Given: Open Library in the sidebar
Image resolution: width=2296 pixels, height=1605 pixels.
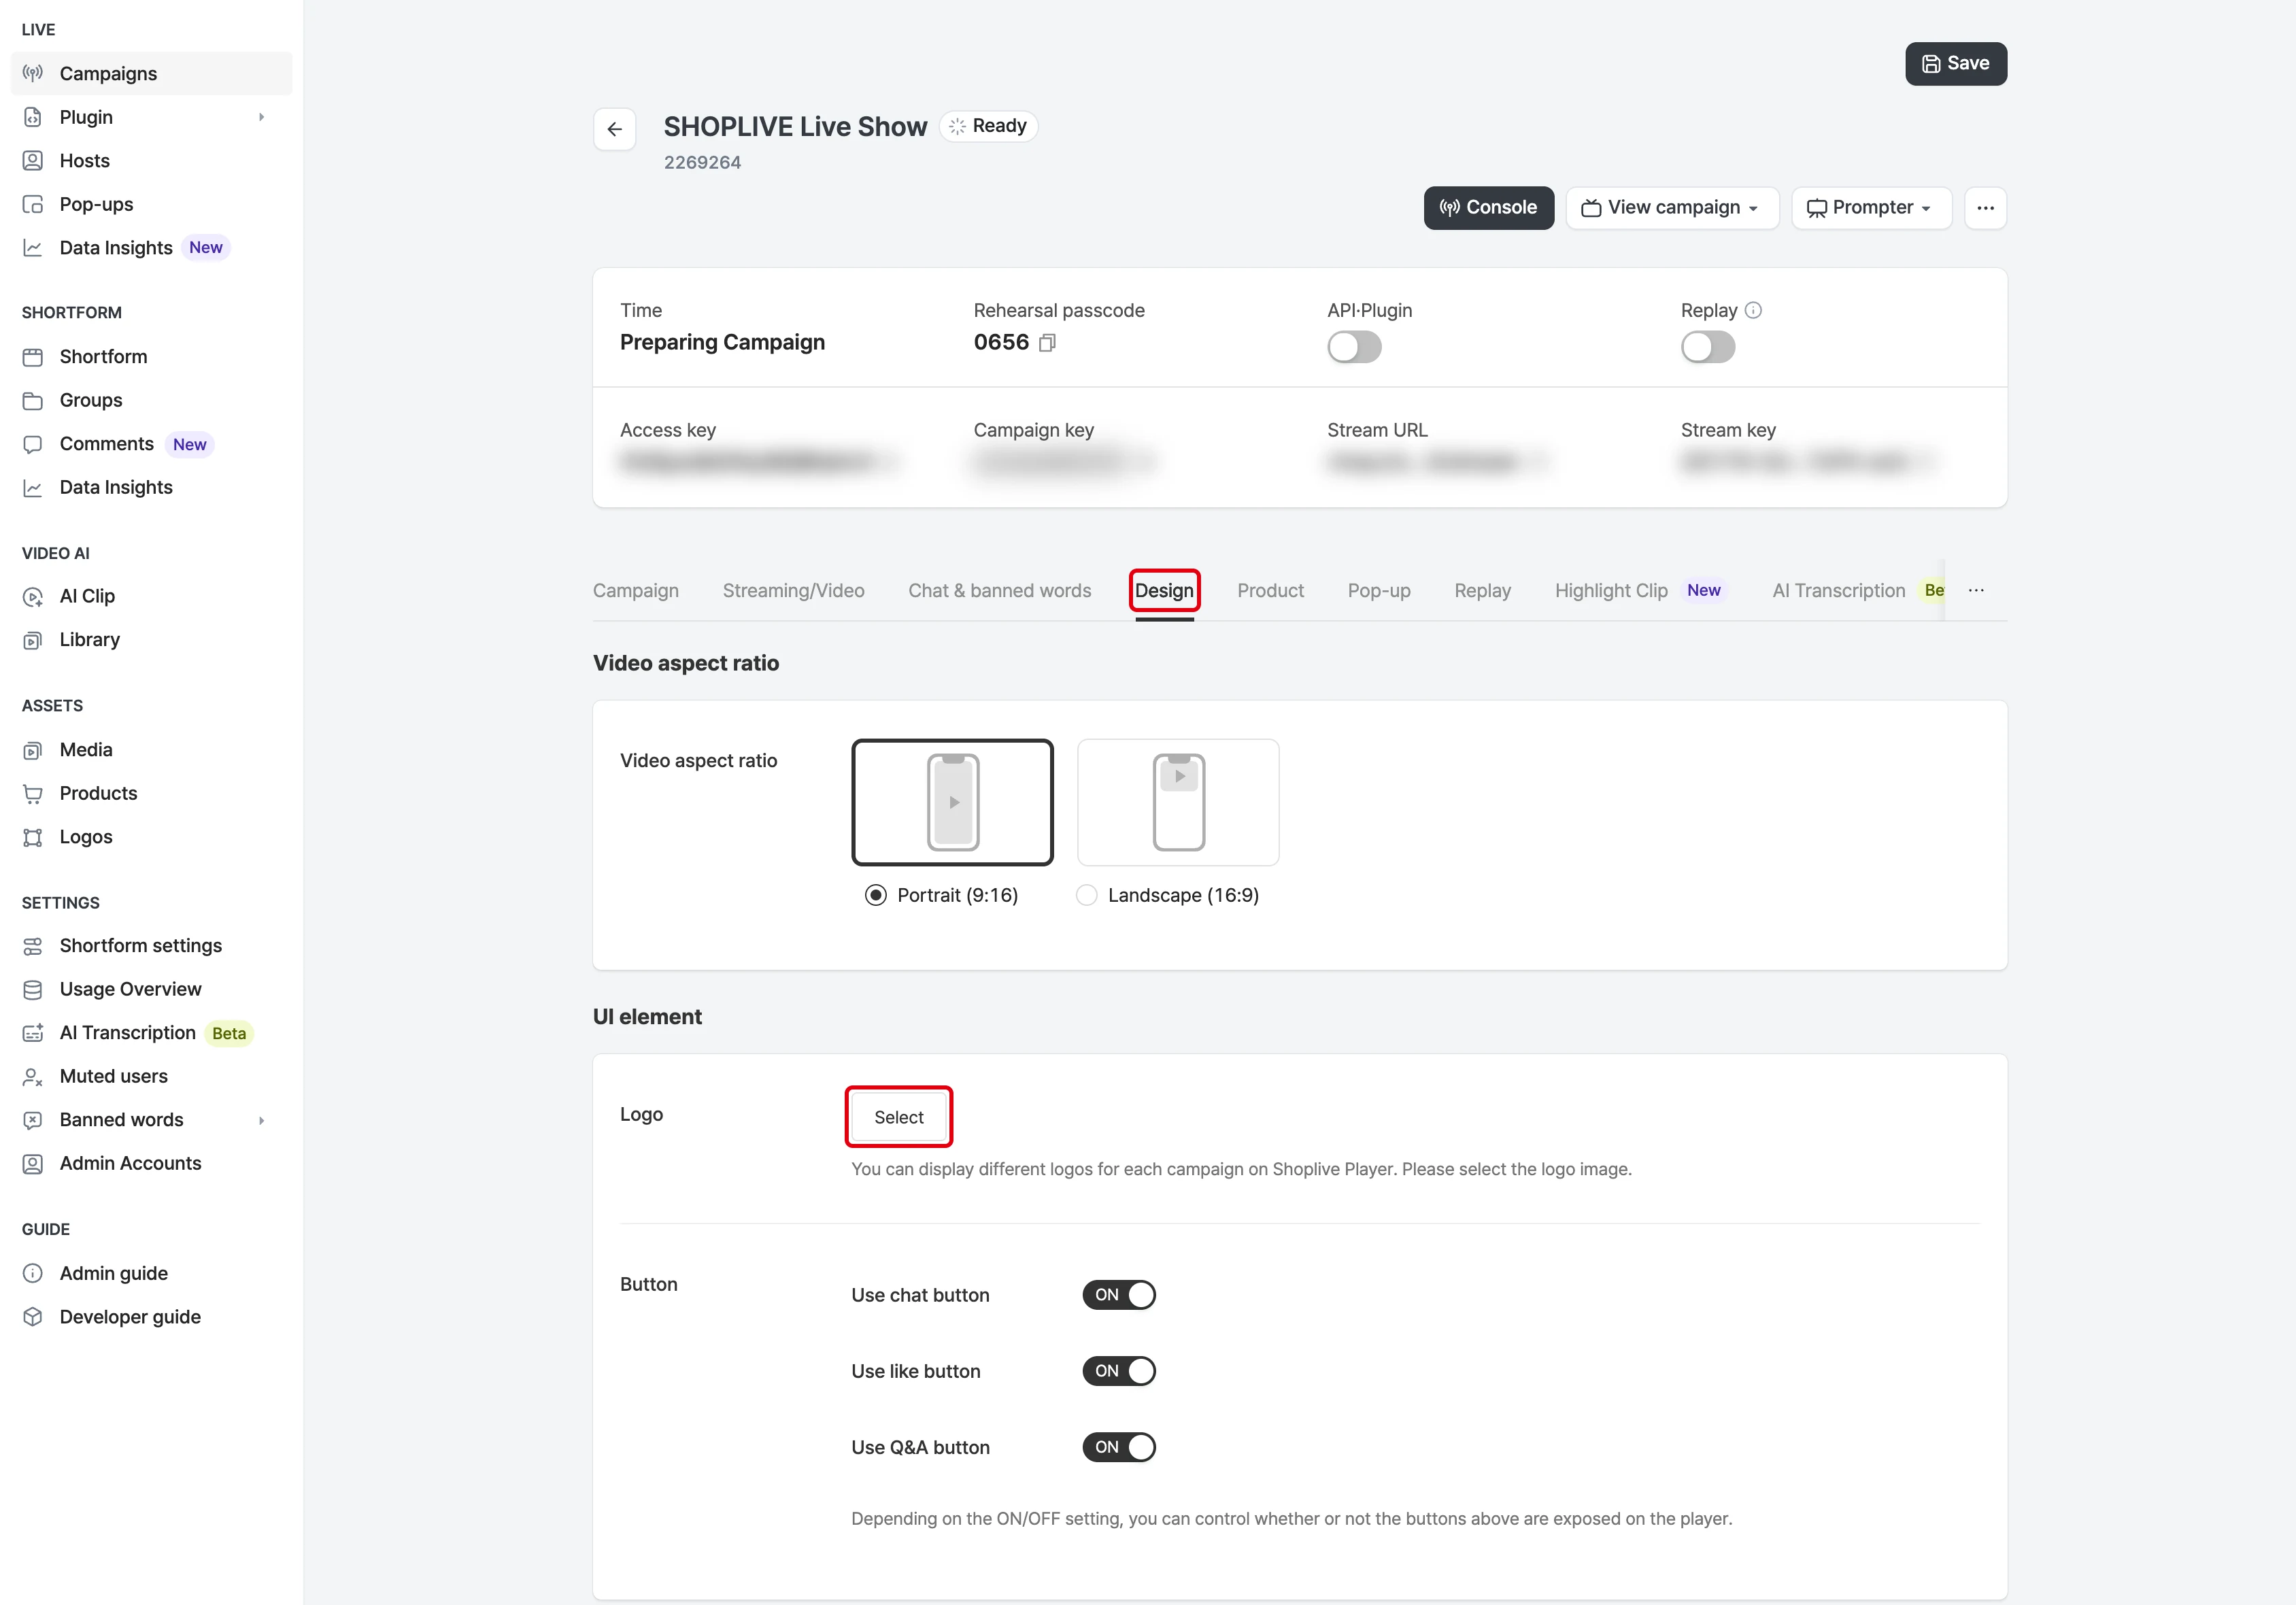Looking at the screenshot, I should [151, 640].
